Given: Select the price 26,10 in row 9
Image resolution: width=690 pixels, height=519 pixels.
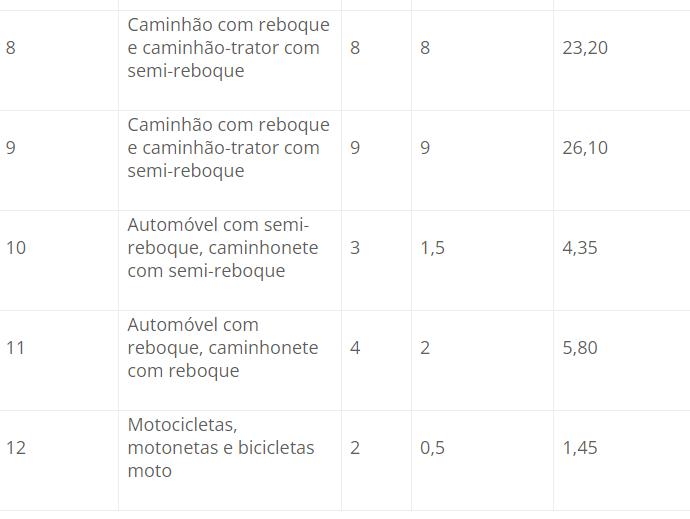Looking at the screenshot, I should [x=585, y=148].
